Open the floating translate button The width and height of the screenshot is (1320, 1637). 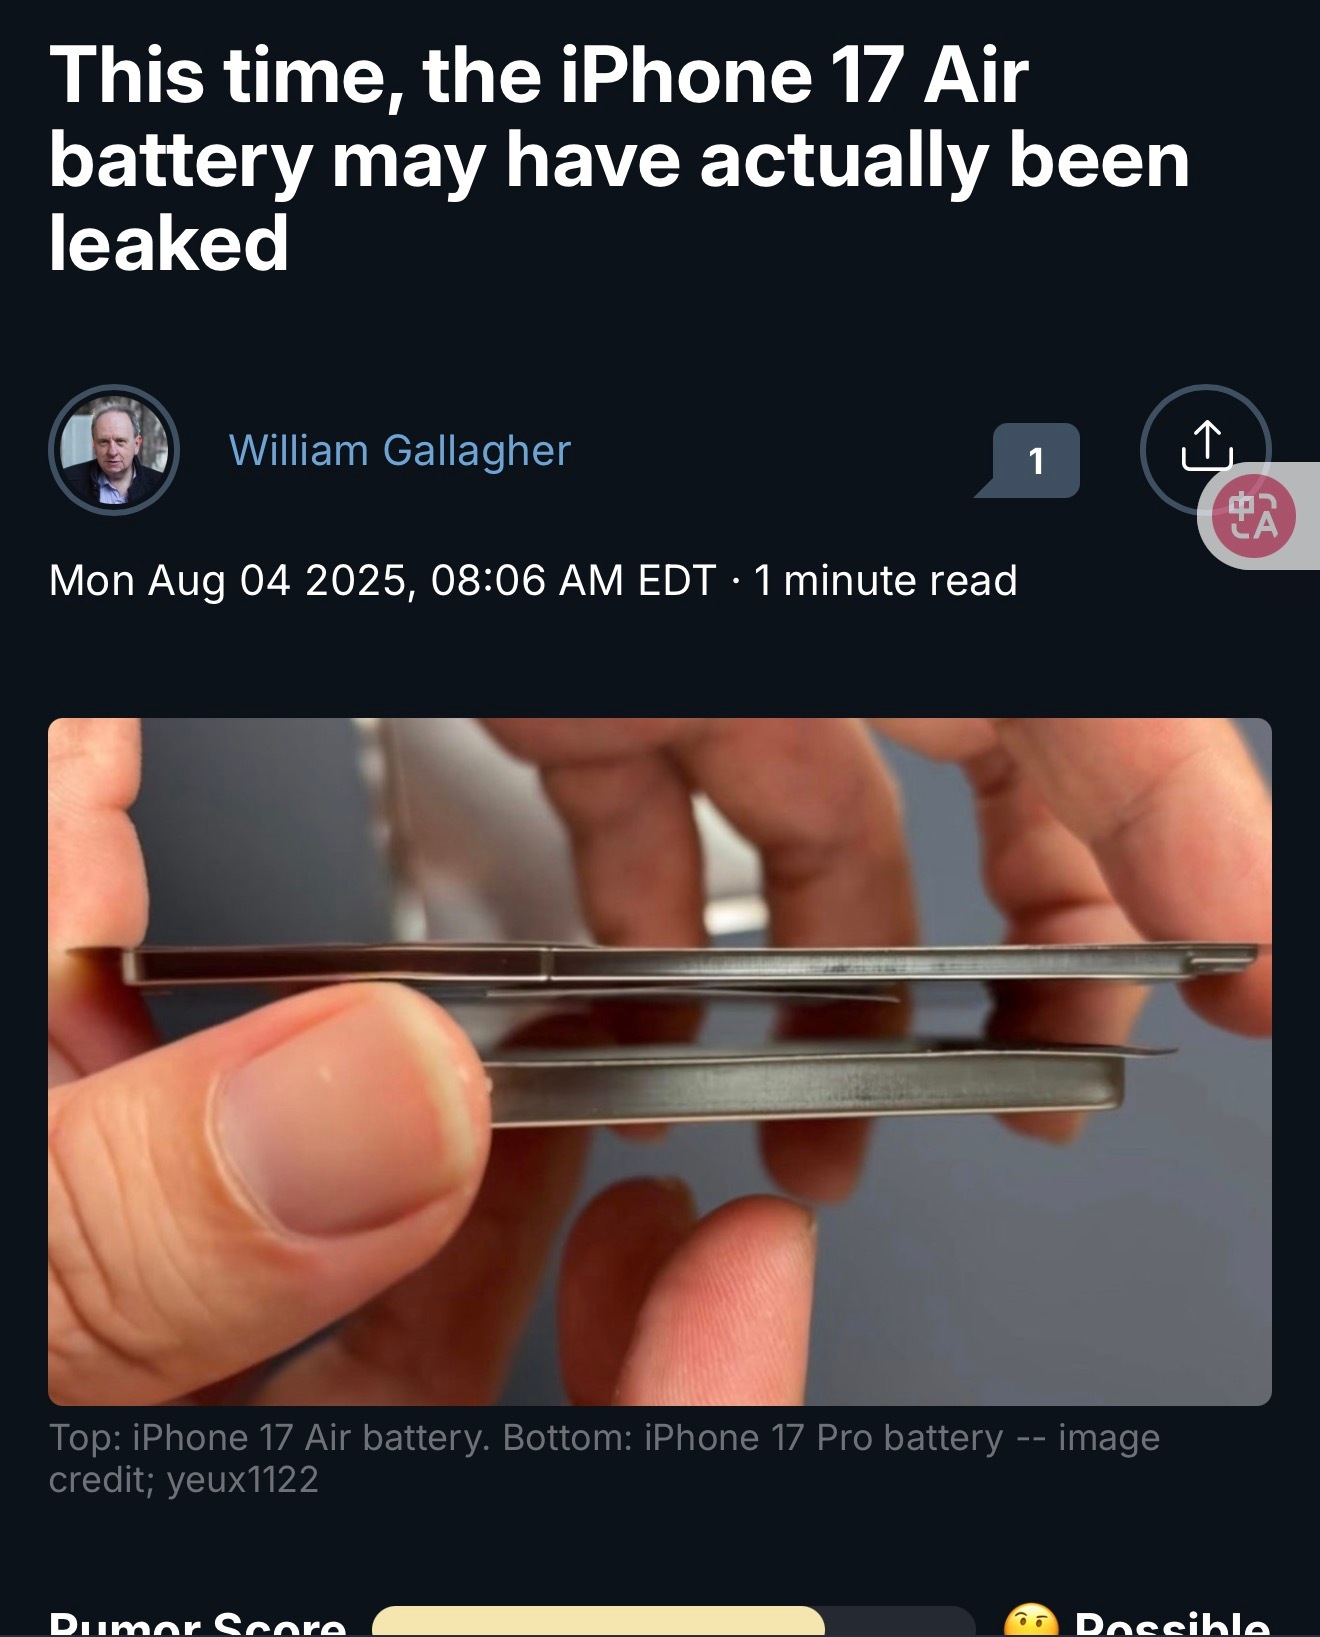[1254, 516]
